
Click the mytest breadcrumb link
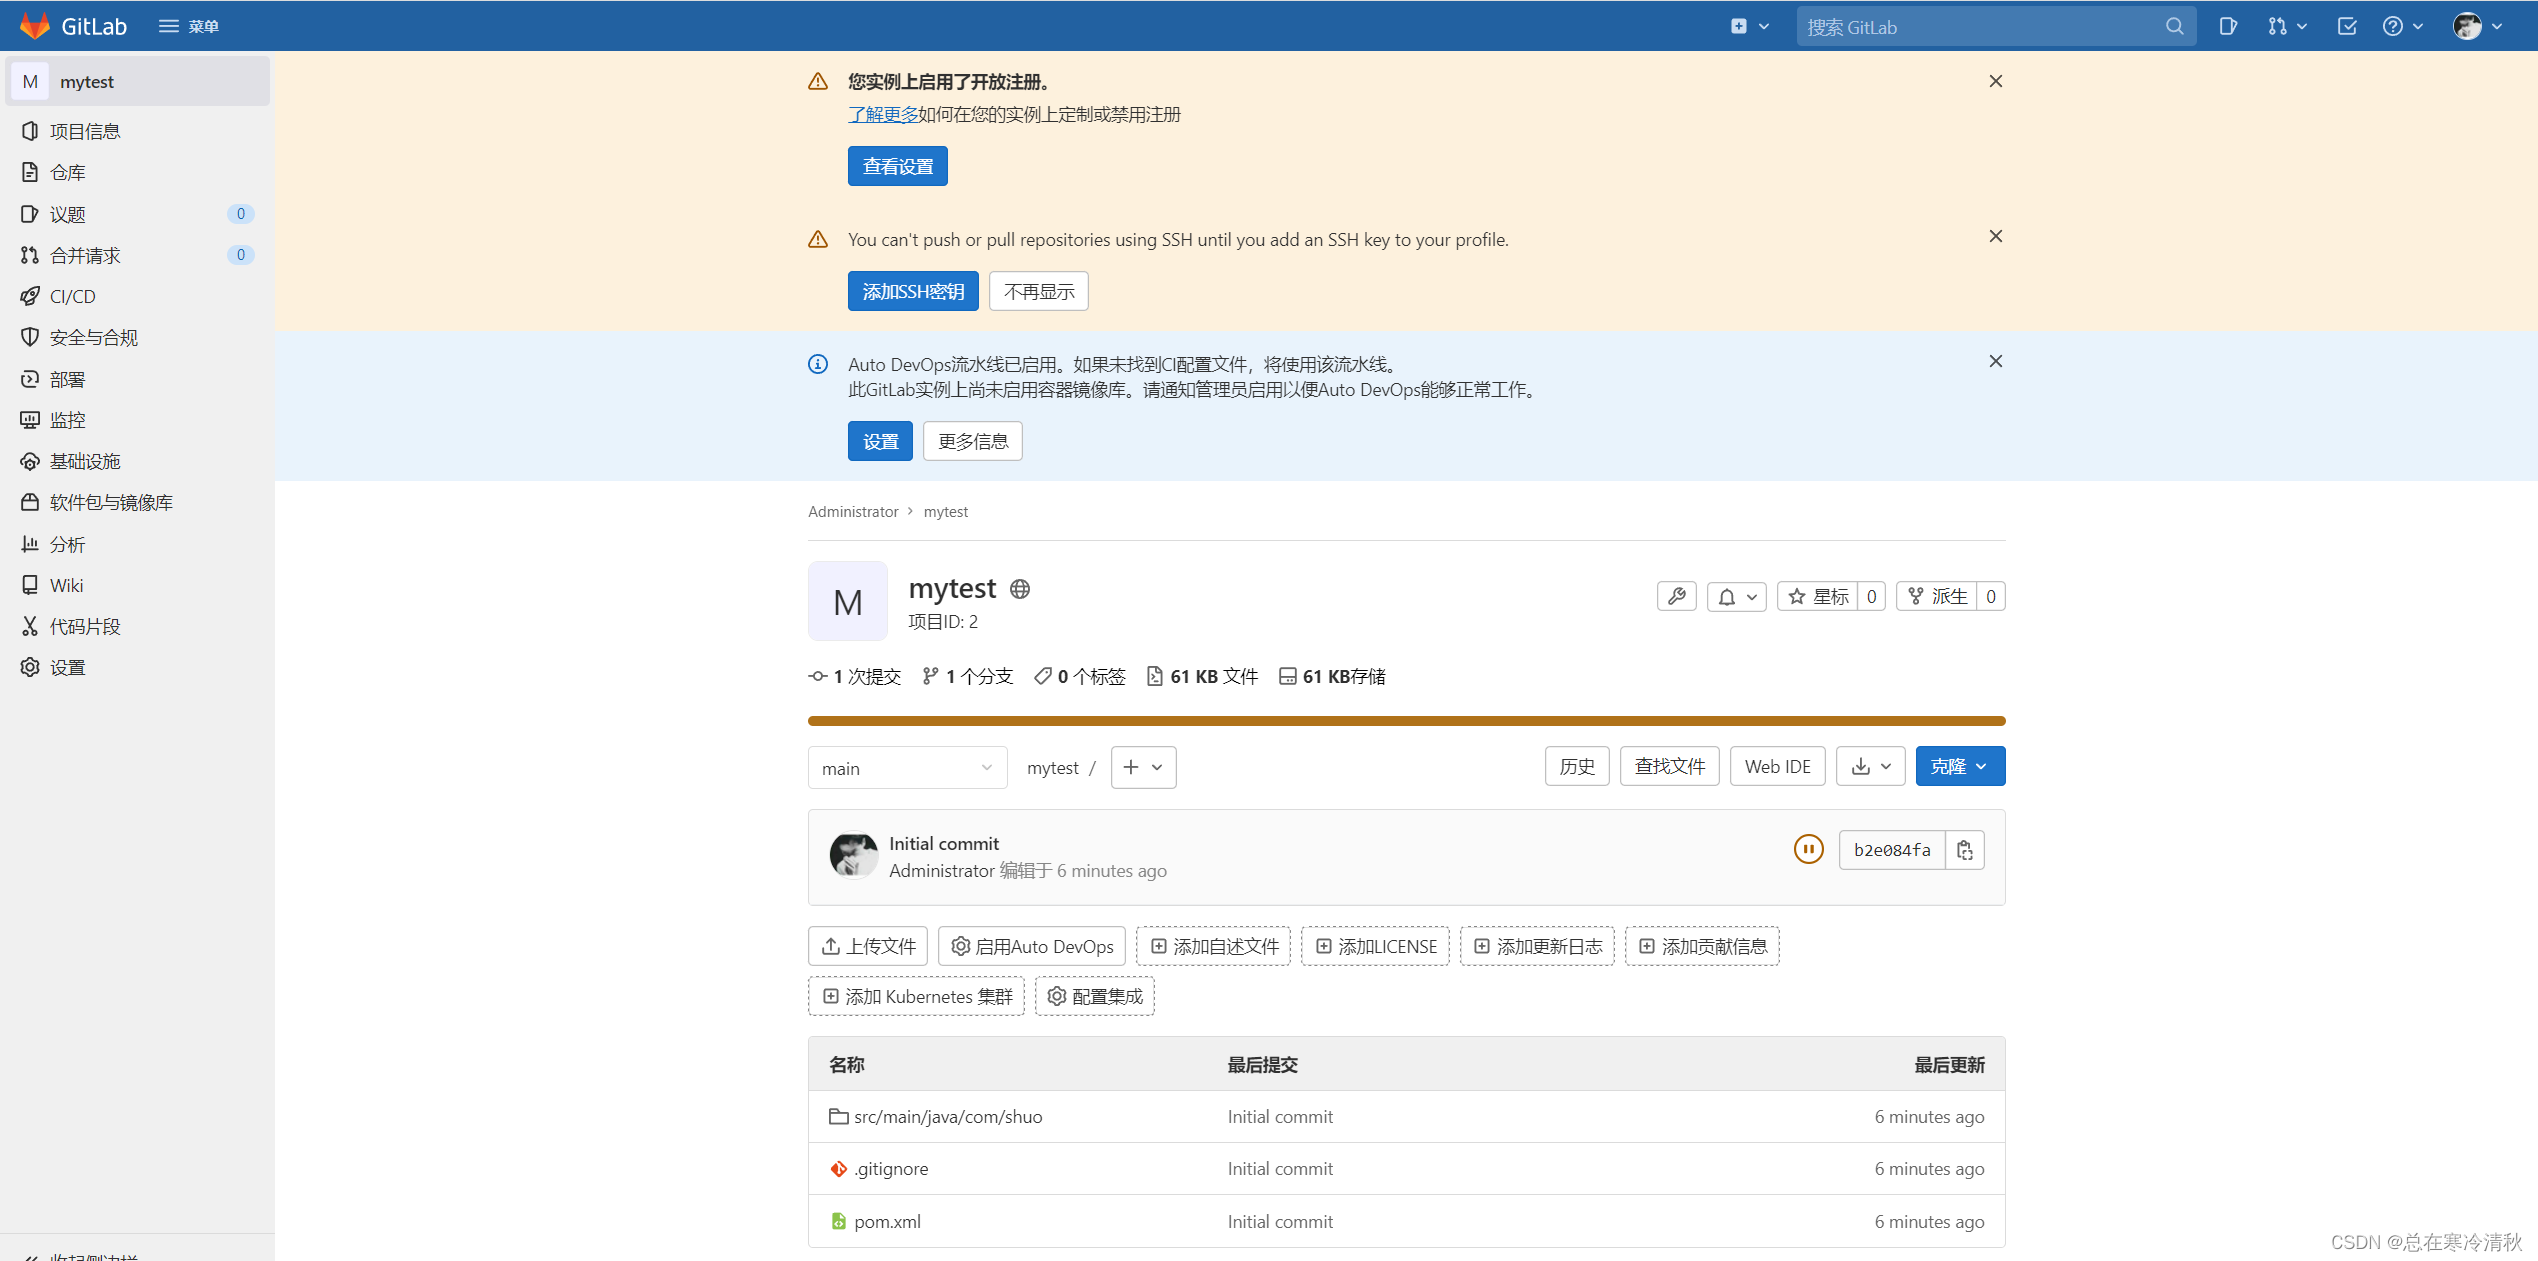point(946,511)
